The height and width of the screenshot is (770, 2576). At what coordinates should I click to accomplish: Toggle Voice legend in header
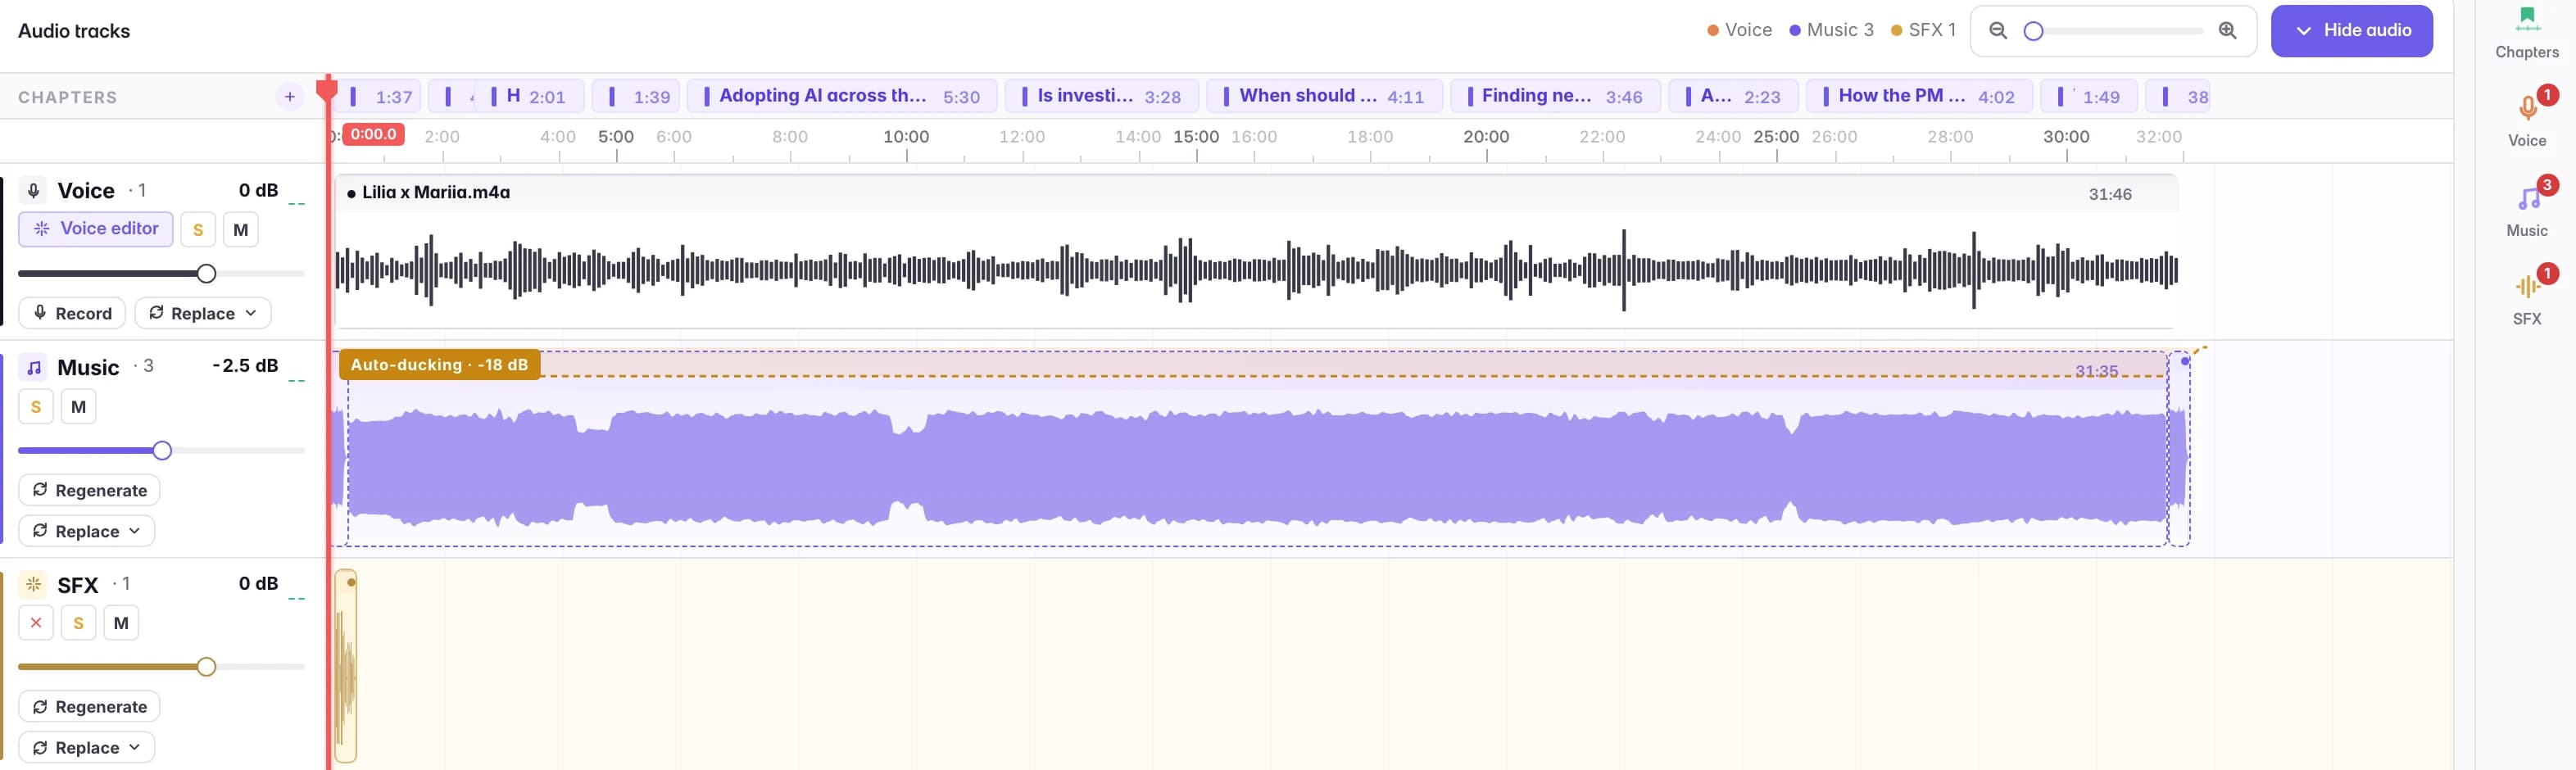pyautogui.click(x=1739, y=30)
